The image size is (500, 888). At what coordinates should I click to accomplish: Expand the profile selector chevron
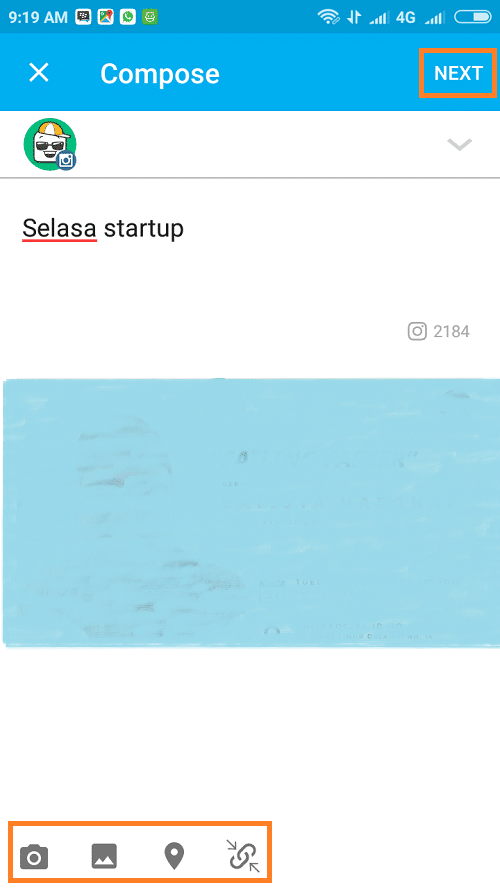point(459,144)
